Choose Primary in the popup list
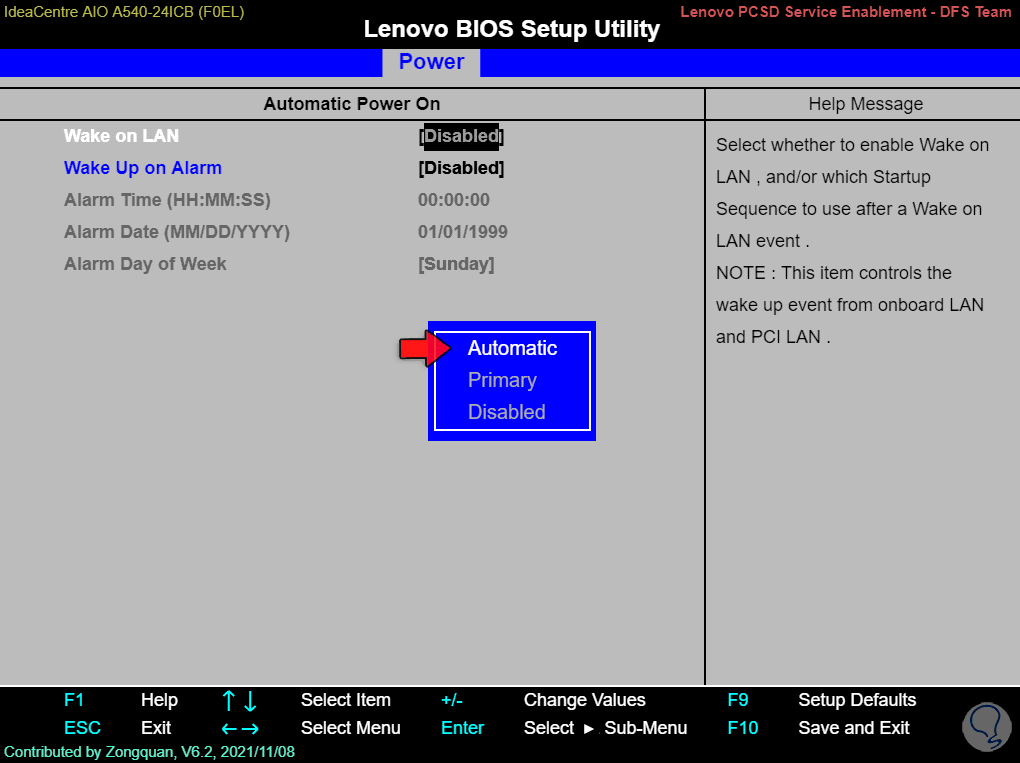1020x763 pixels. [502, 380]
